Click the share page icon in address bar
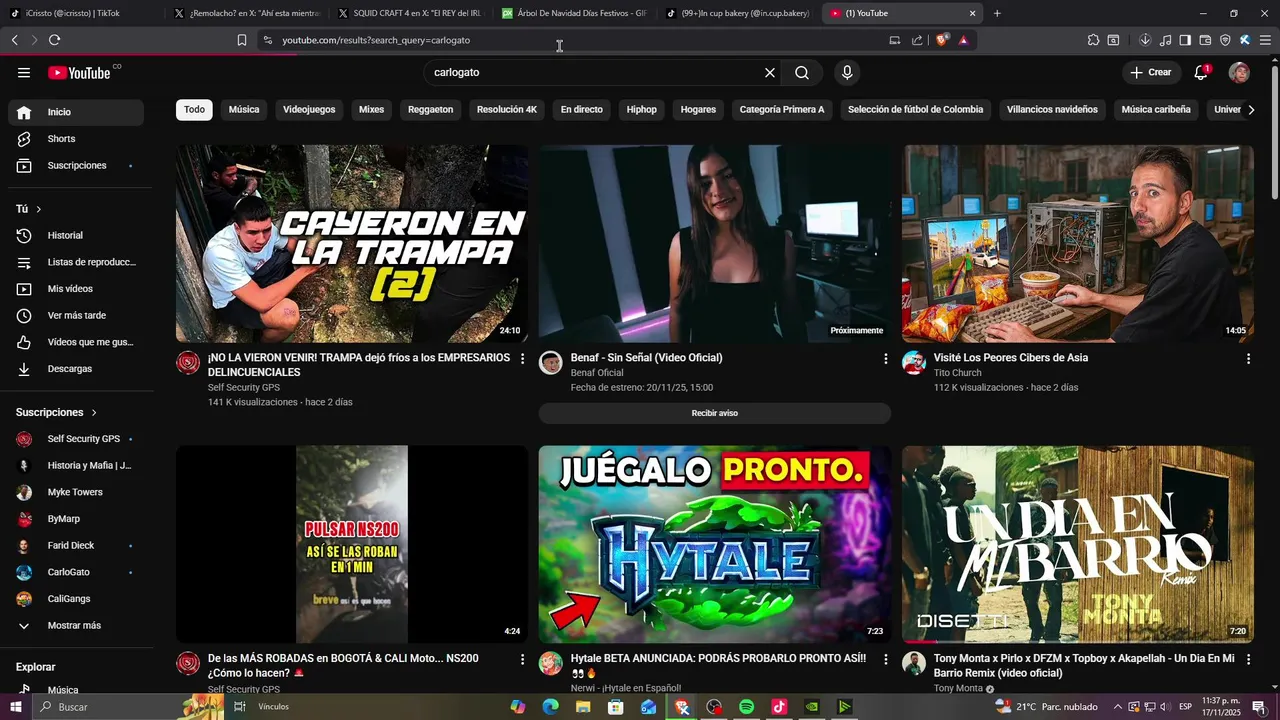Image resolution: width=1280 pixels, height=720 pixels. pos(917,40)
